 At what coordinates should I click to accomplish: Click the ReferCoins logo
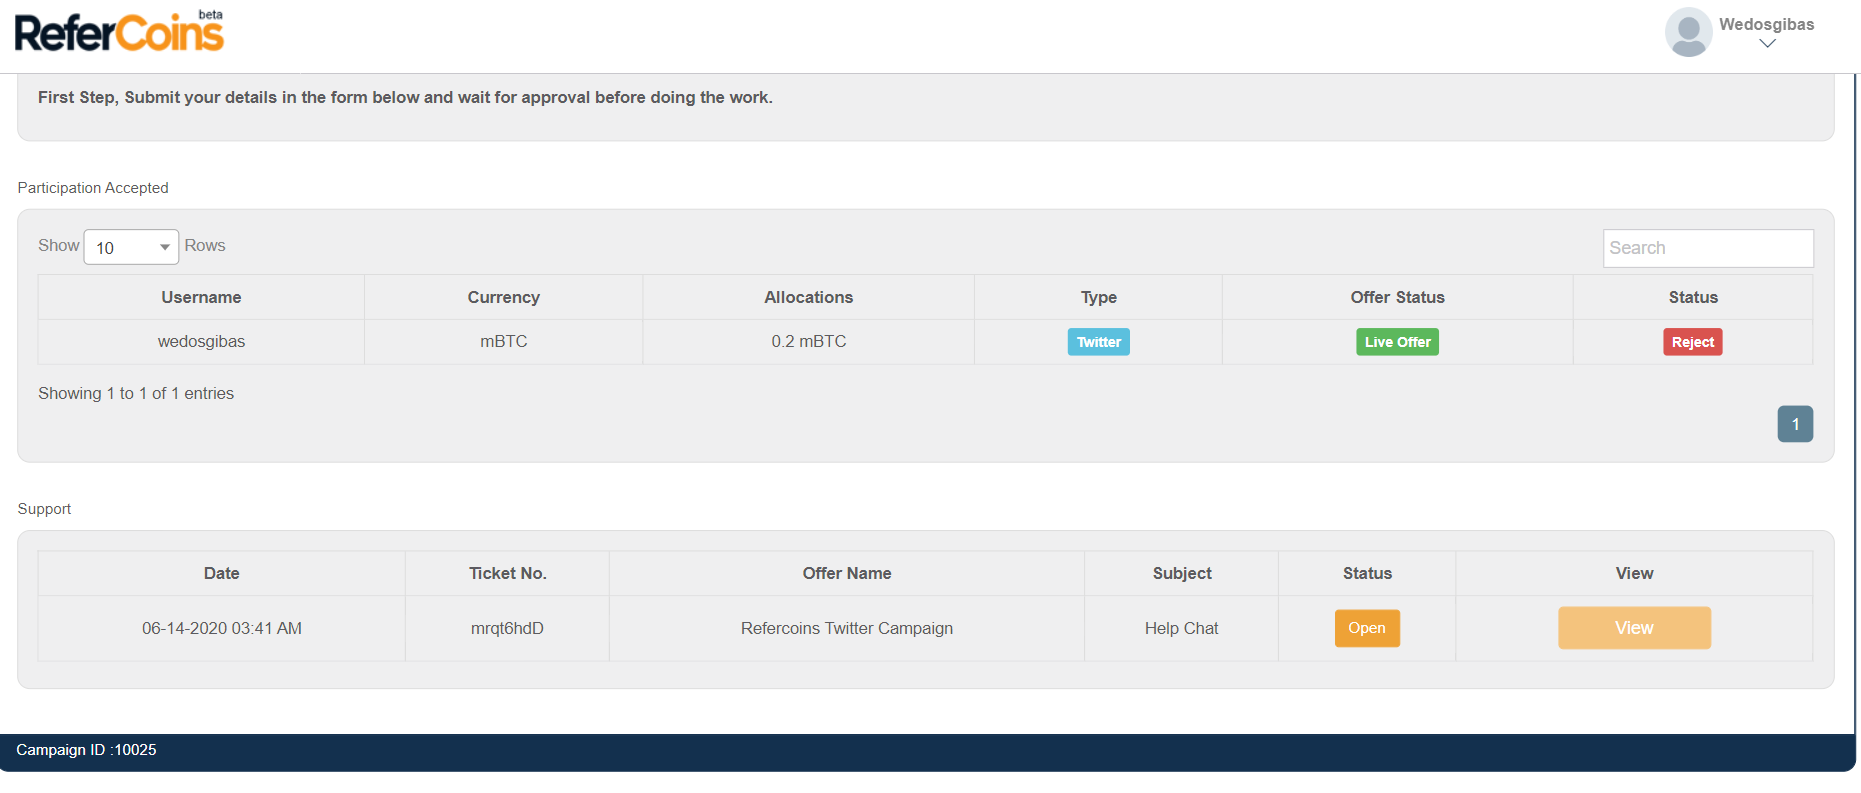pyautogui.click(x=119, y=31)
